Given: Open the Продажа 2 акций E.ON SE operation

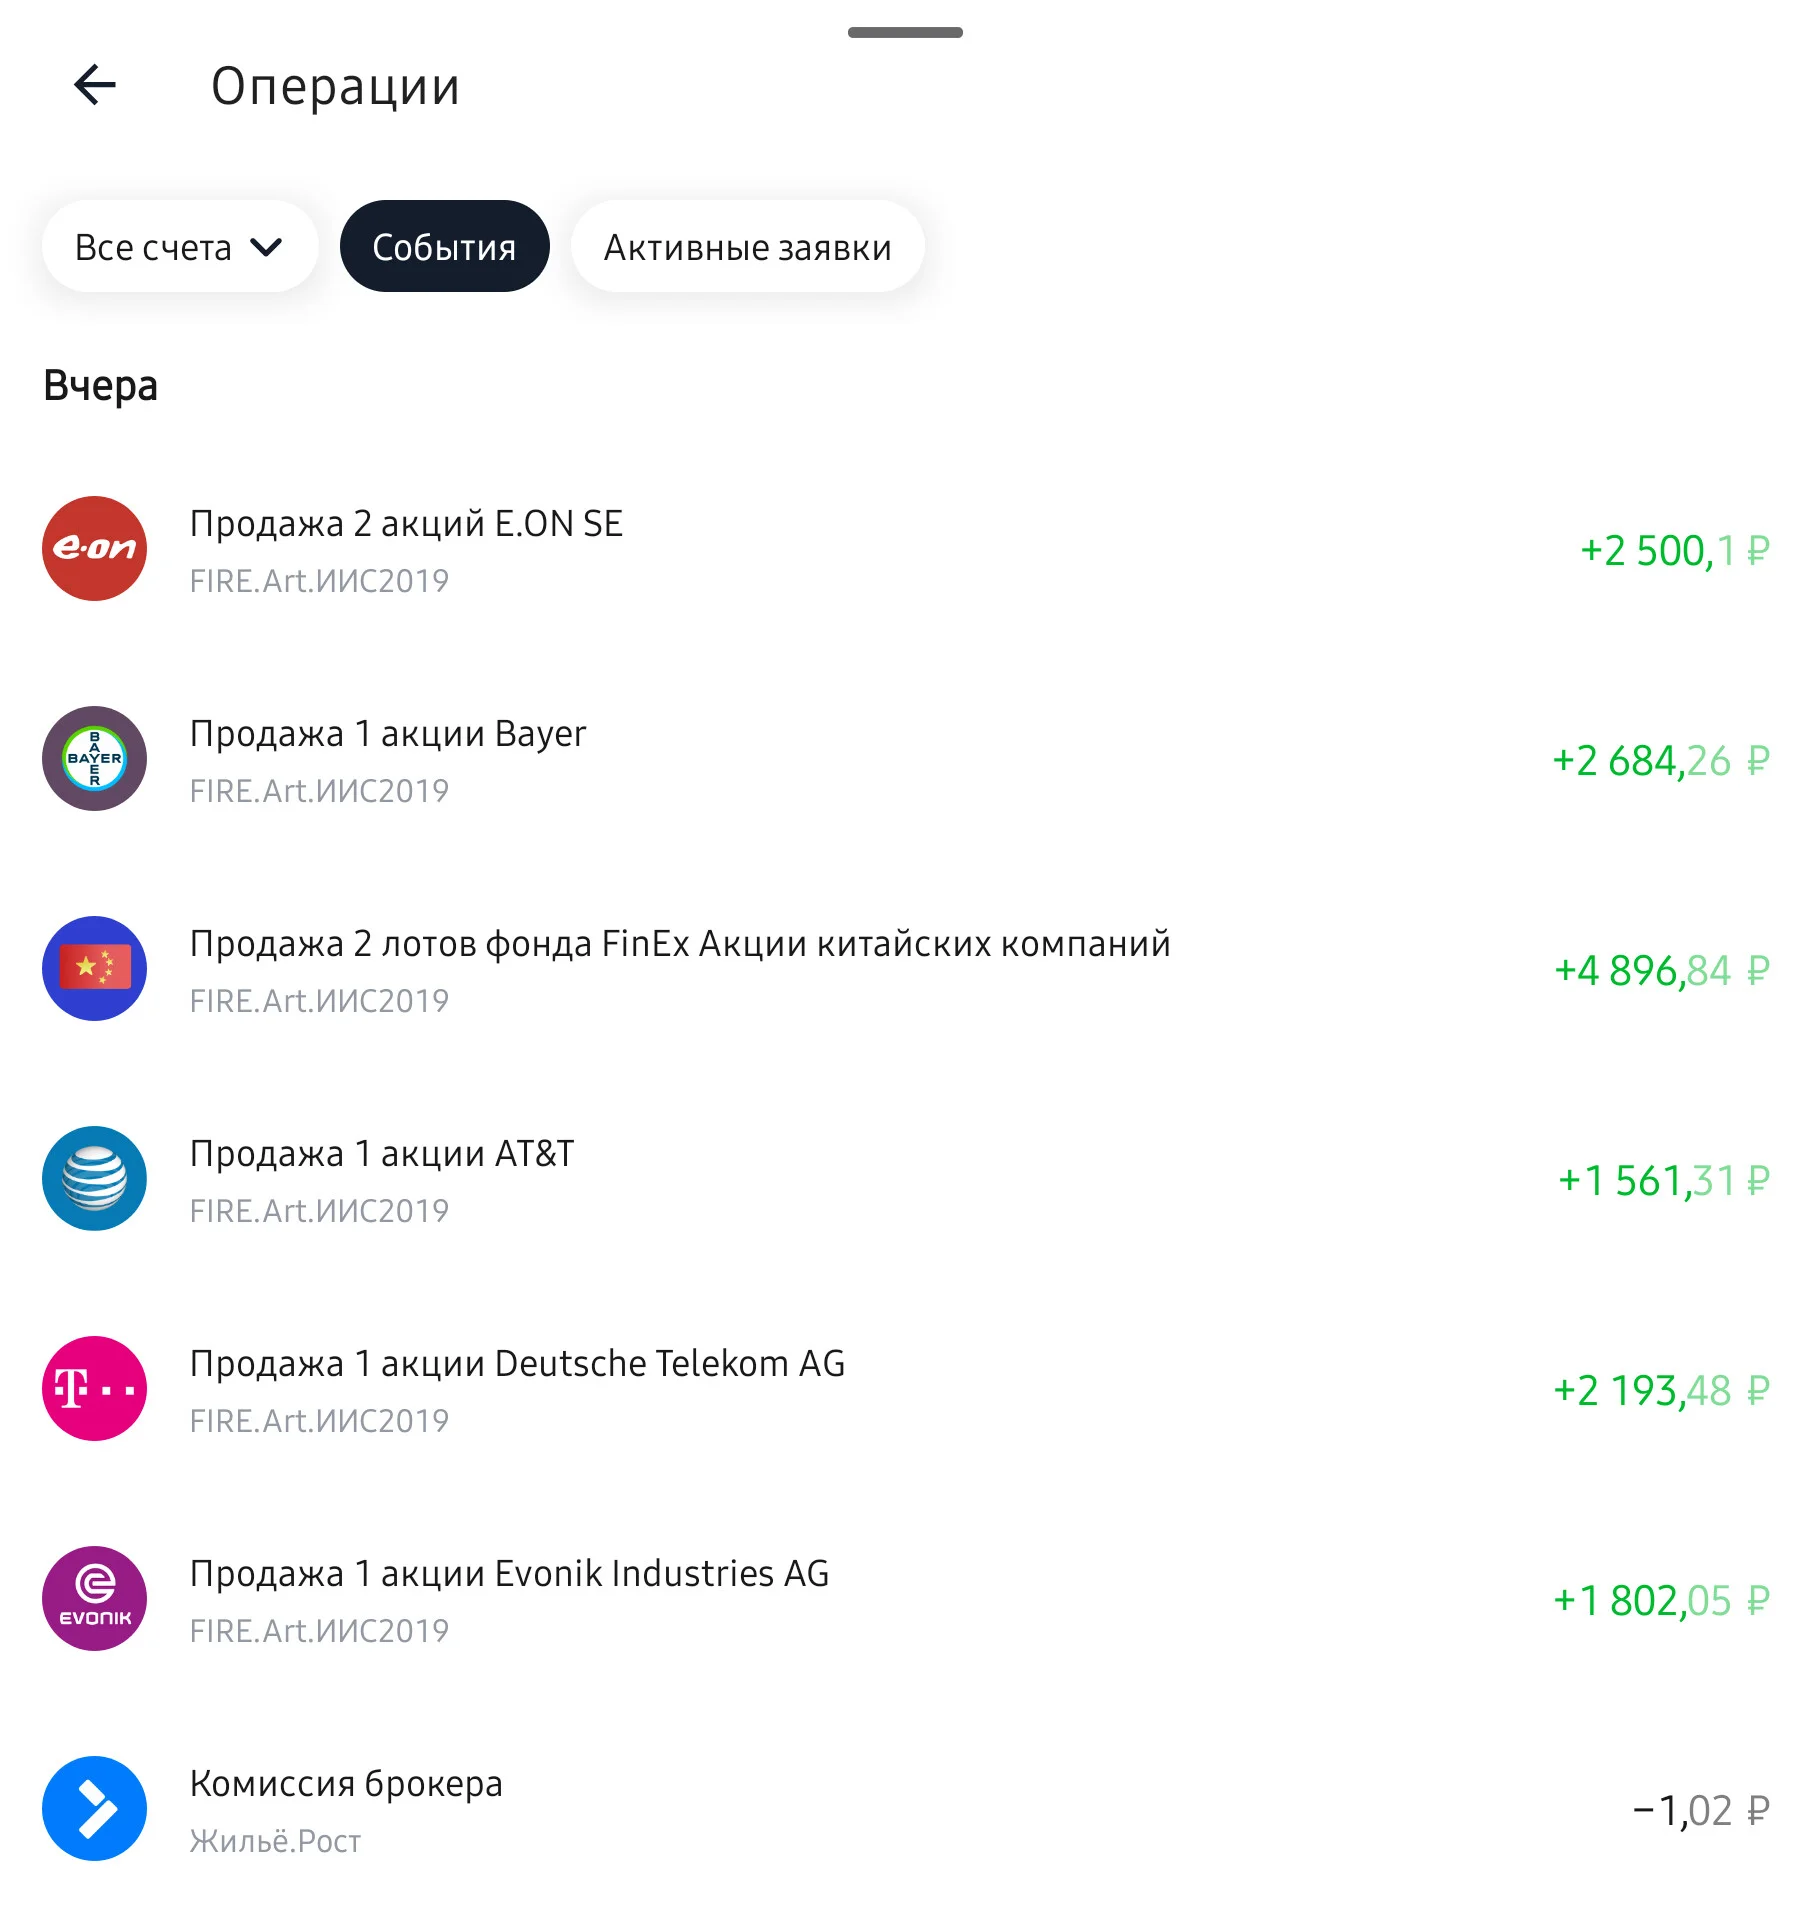Looking at the screenshot, I should coord(906,549).
